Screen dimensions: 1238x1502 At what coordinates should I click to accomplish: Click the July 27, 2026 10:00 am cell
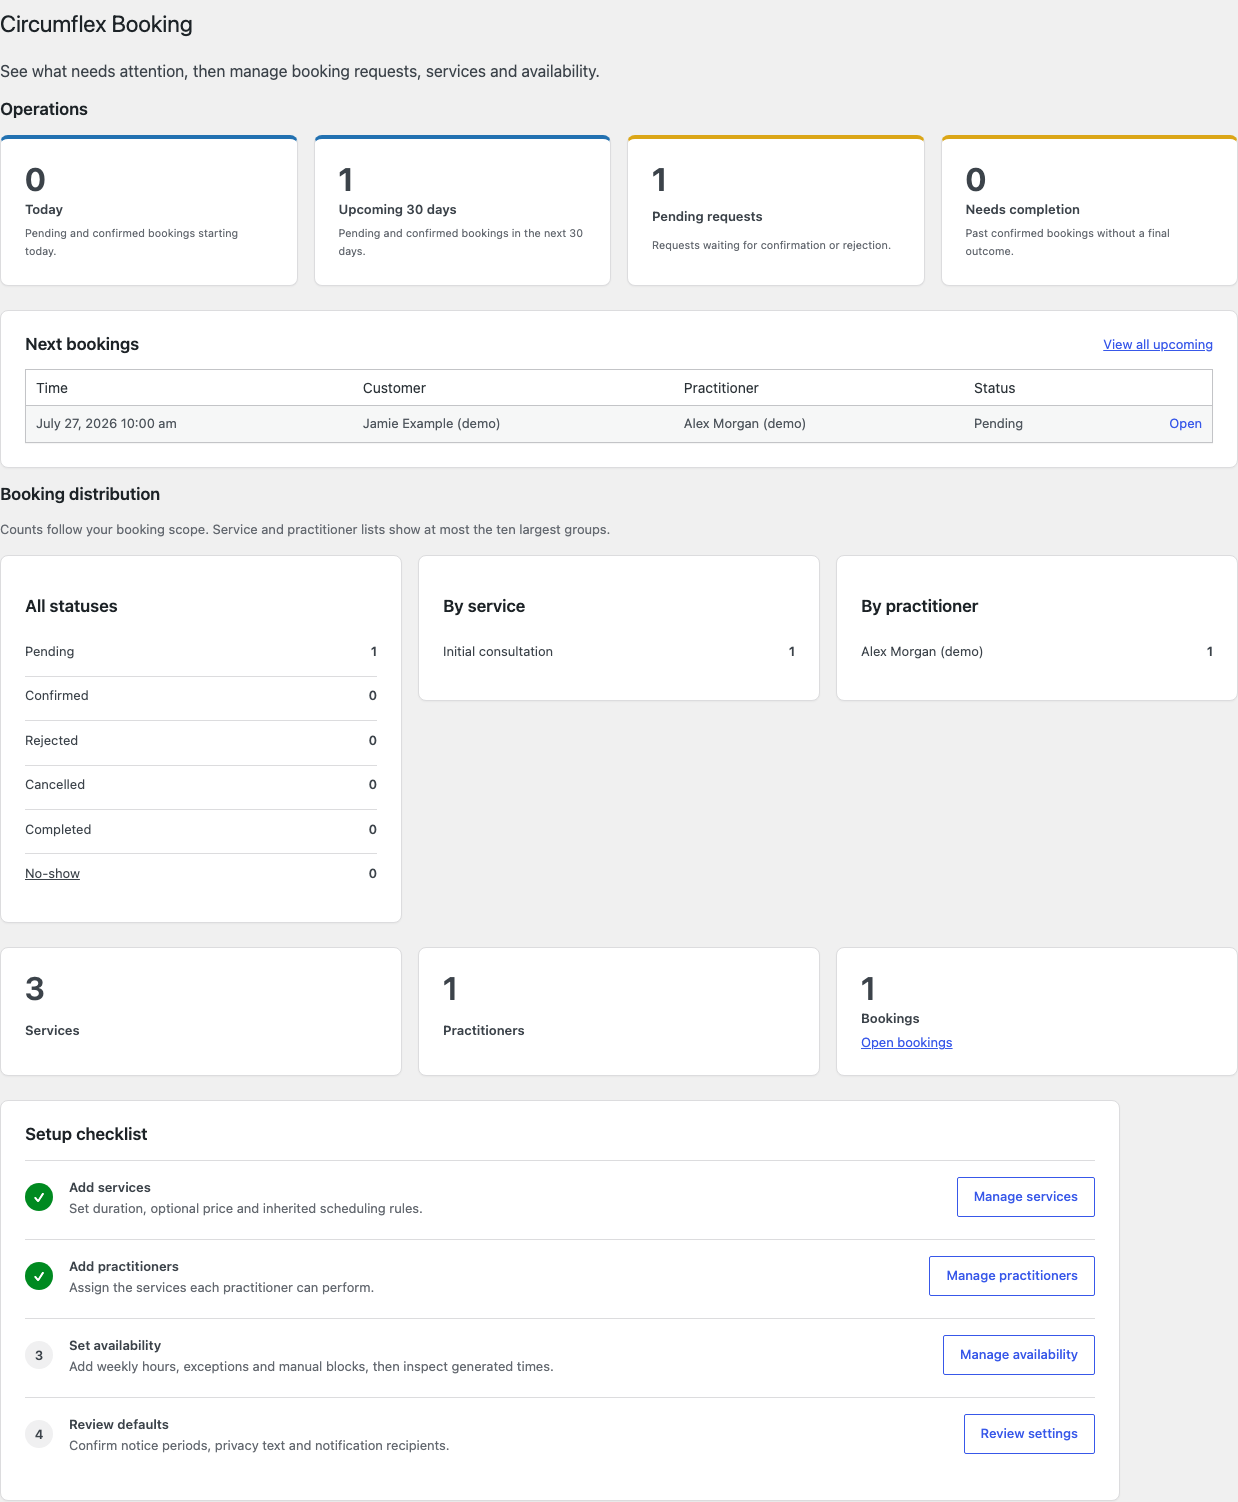106,424
